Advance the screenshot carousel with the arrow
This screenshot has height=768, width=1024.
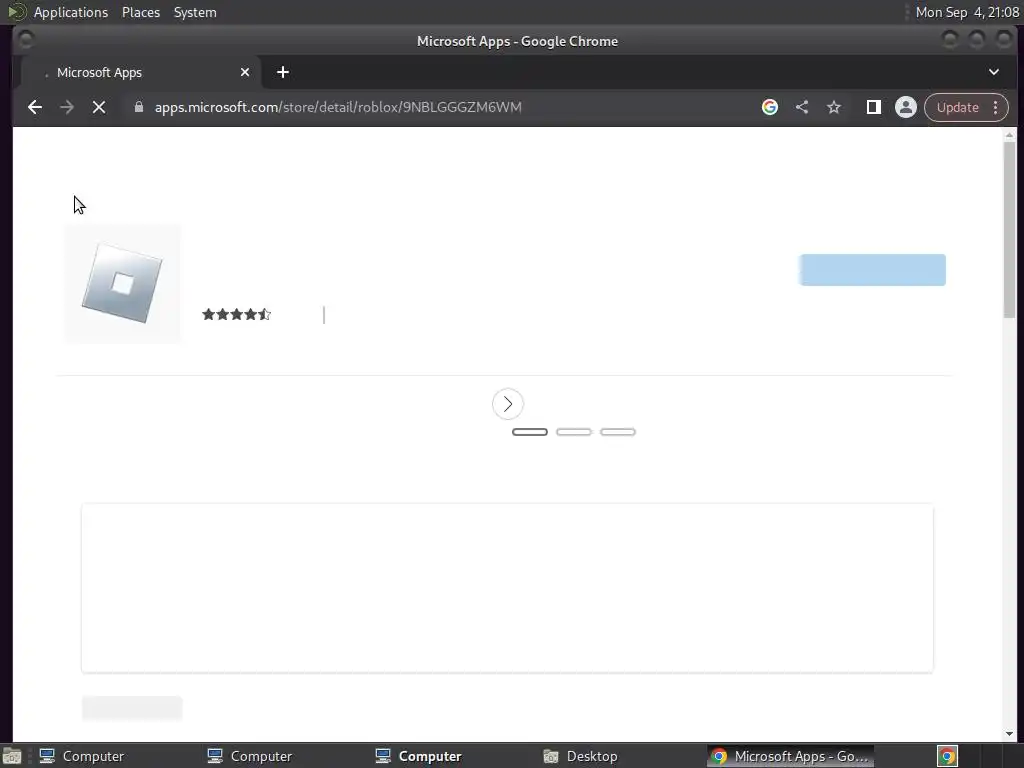coord(507,404)
